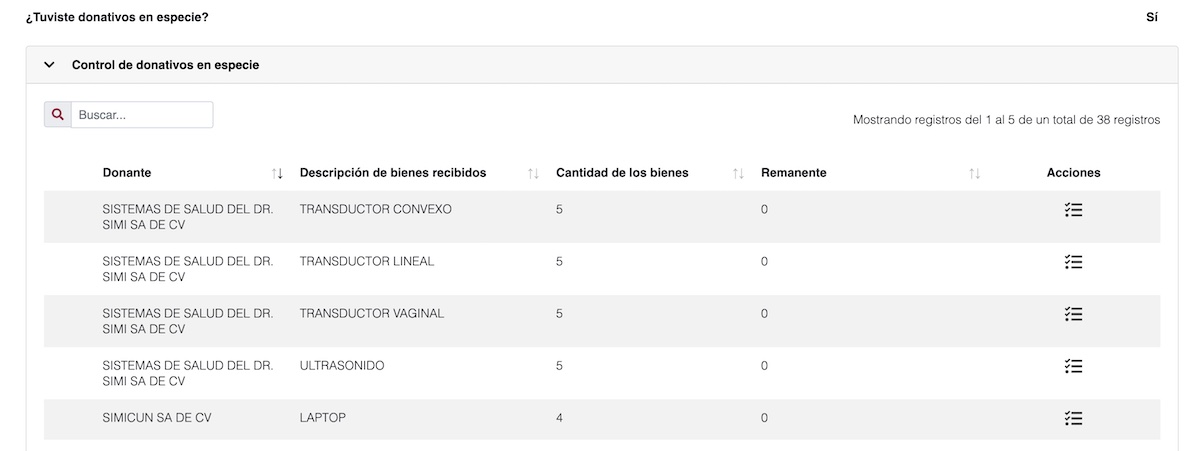The width and height of the screenshot is (1200, 451).
Task: Select the ULTRASONIDO description cell
Action: [341, 366]
